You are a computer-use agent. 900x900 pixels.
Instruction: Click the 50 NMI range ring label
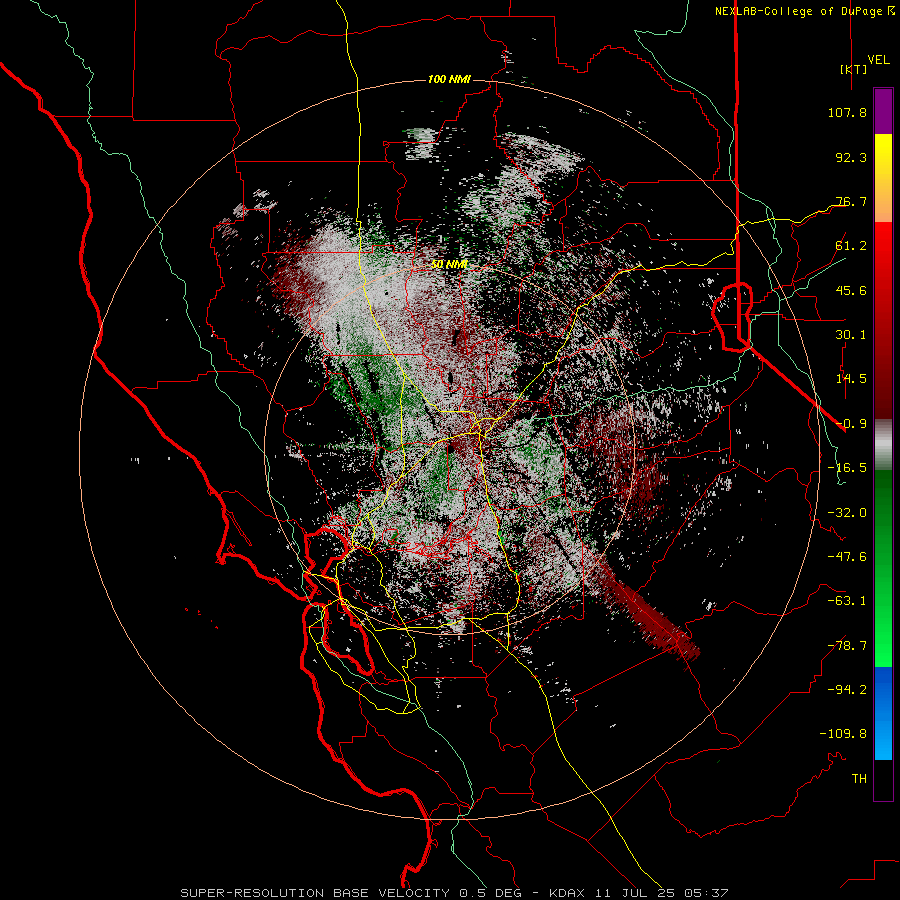coord(449,264)
